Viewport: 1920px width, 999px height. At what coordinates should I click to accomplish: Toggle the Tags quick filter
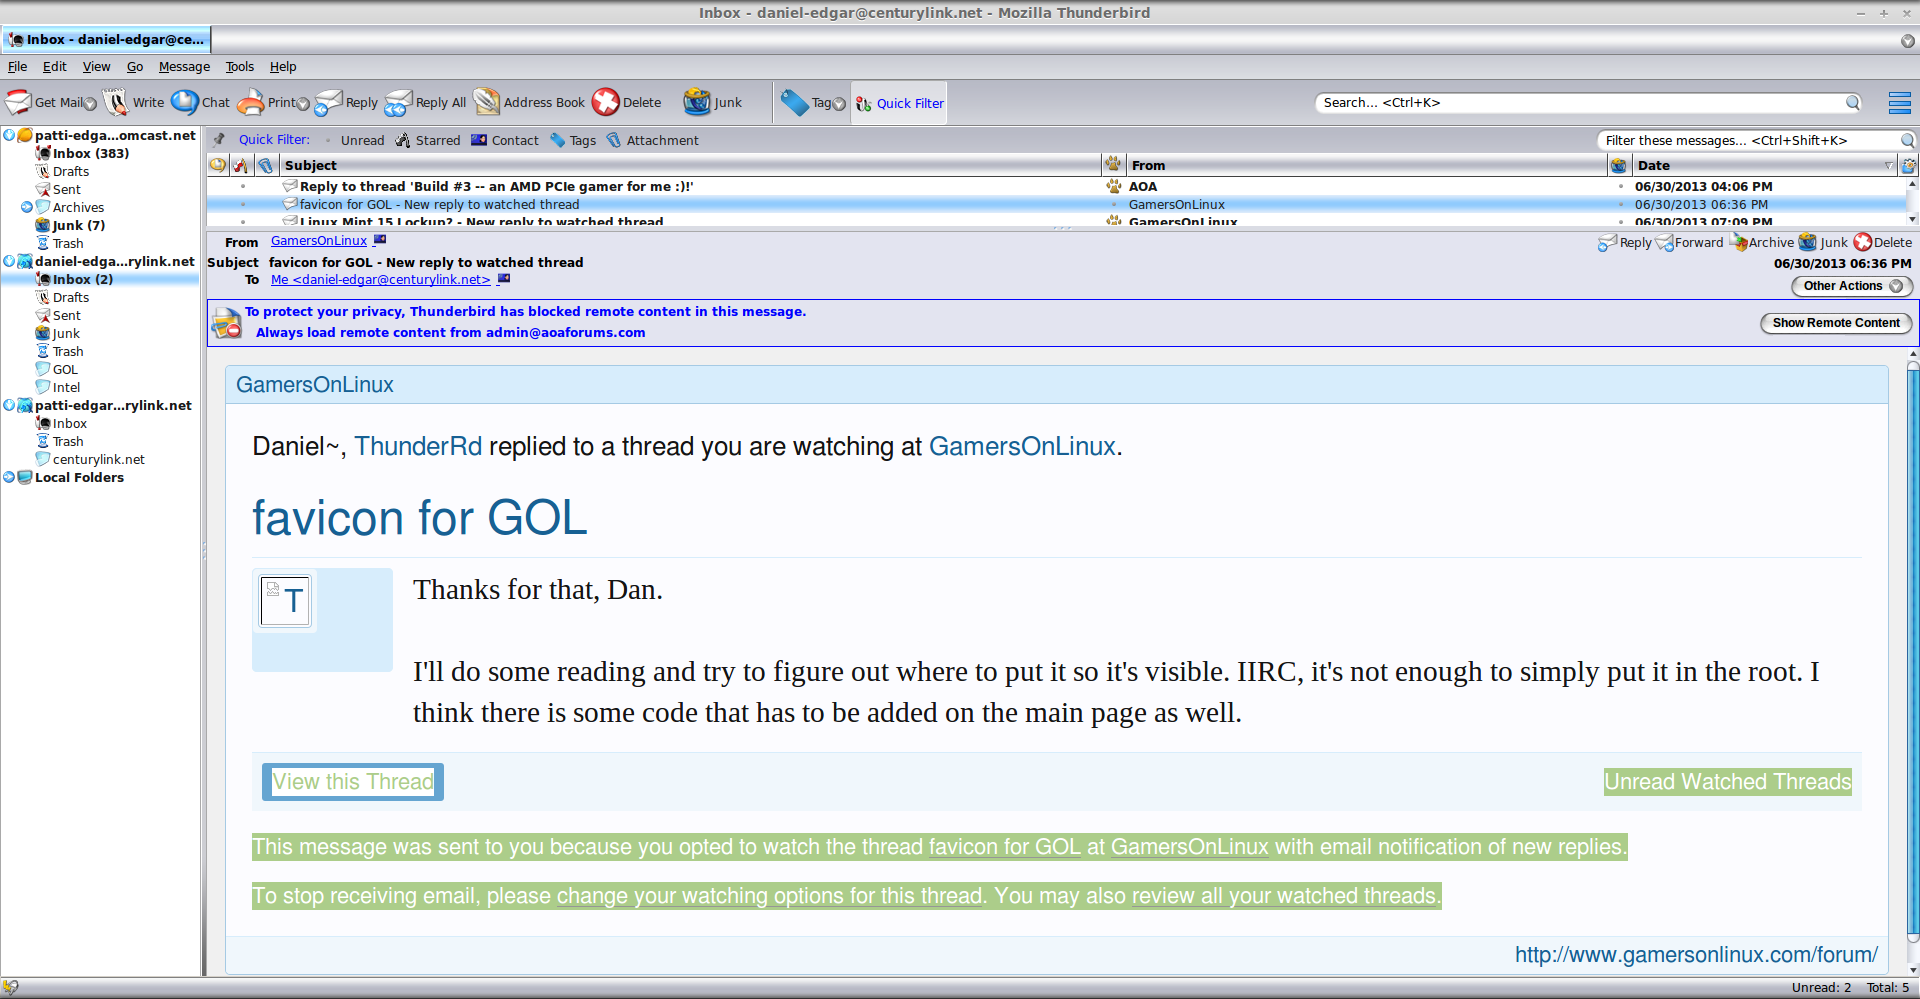pyautogui.click(x=573, y=140)
